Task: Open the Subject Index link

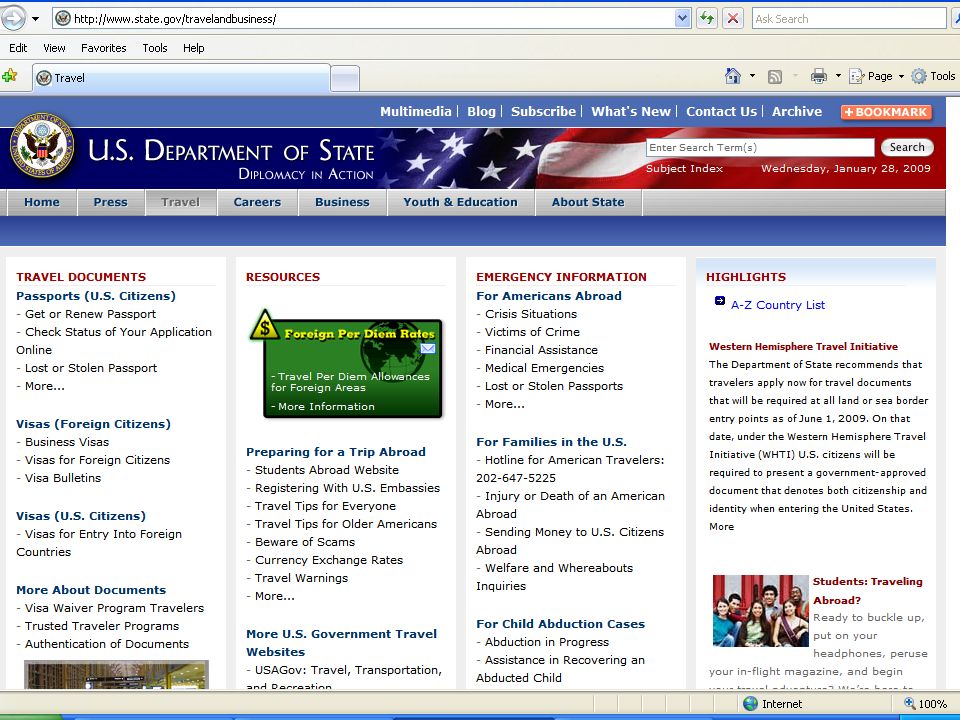Action: tap(684, 168)
